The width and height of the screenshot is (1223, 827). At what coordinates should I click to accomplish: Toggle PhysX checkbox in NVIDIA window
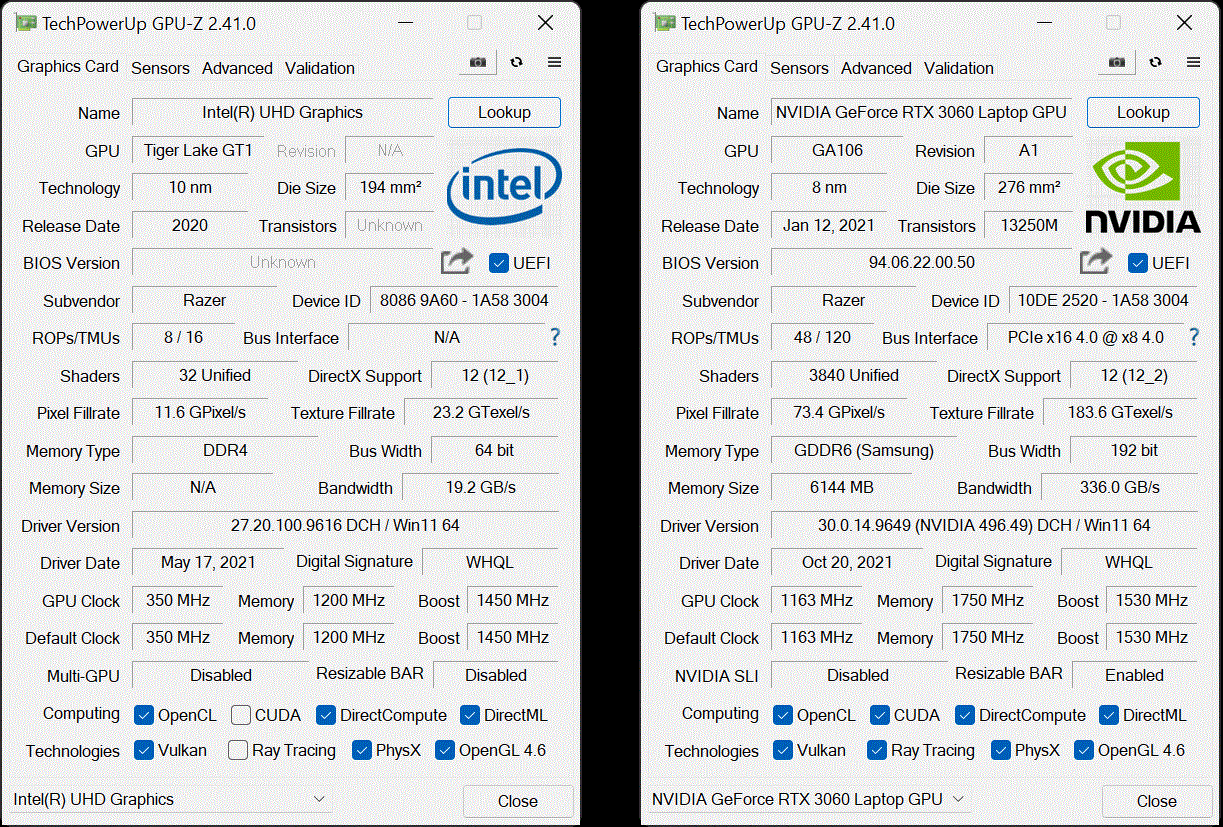tap(1001, 750)
